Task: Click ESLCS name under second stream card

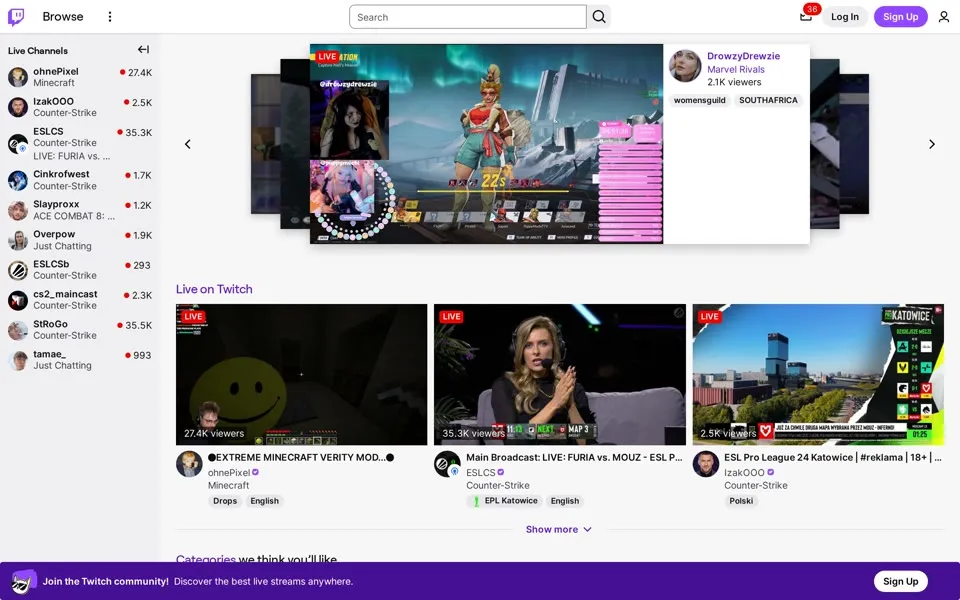Action: [x=481, y=472]
